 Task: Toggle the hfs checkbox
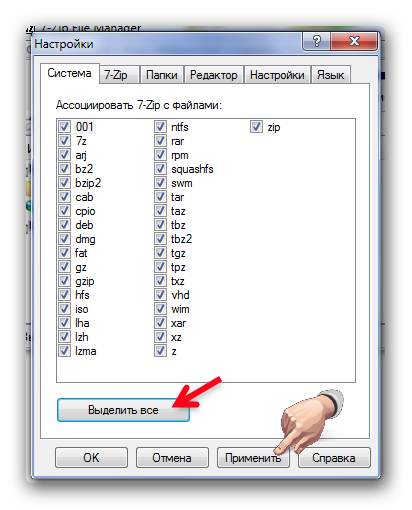[64, 295]
